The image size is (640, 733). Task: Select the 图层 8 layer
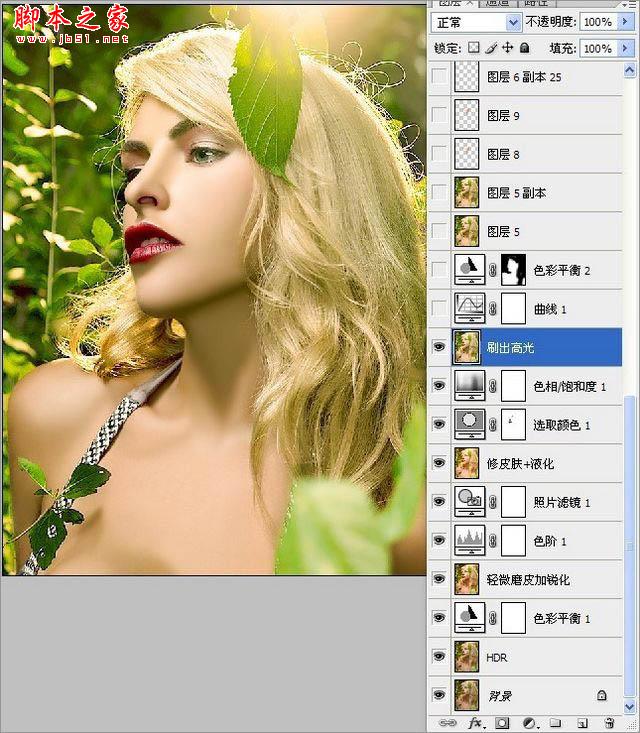pyautogui.click(x=536, y=154)
